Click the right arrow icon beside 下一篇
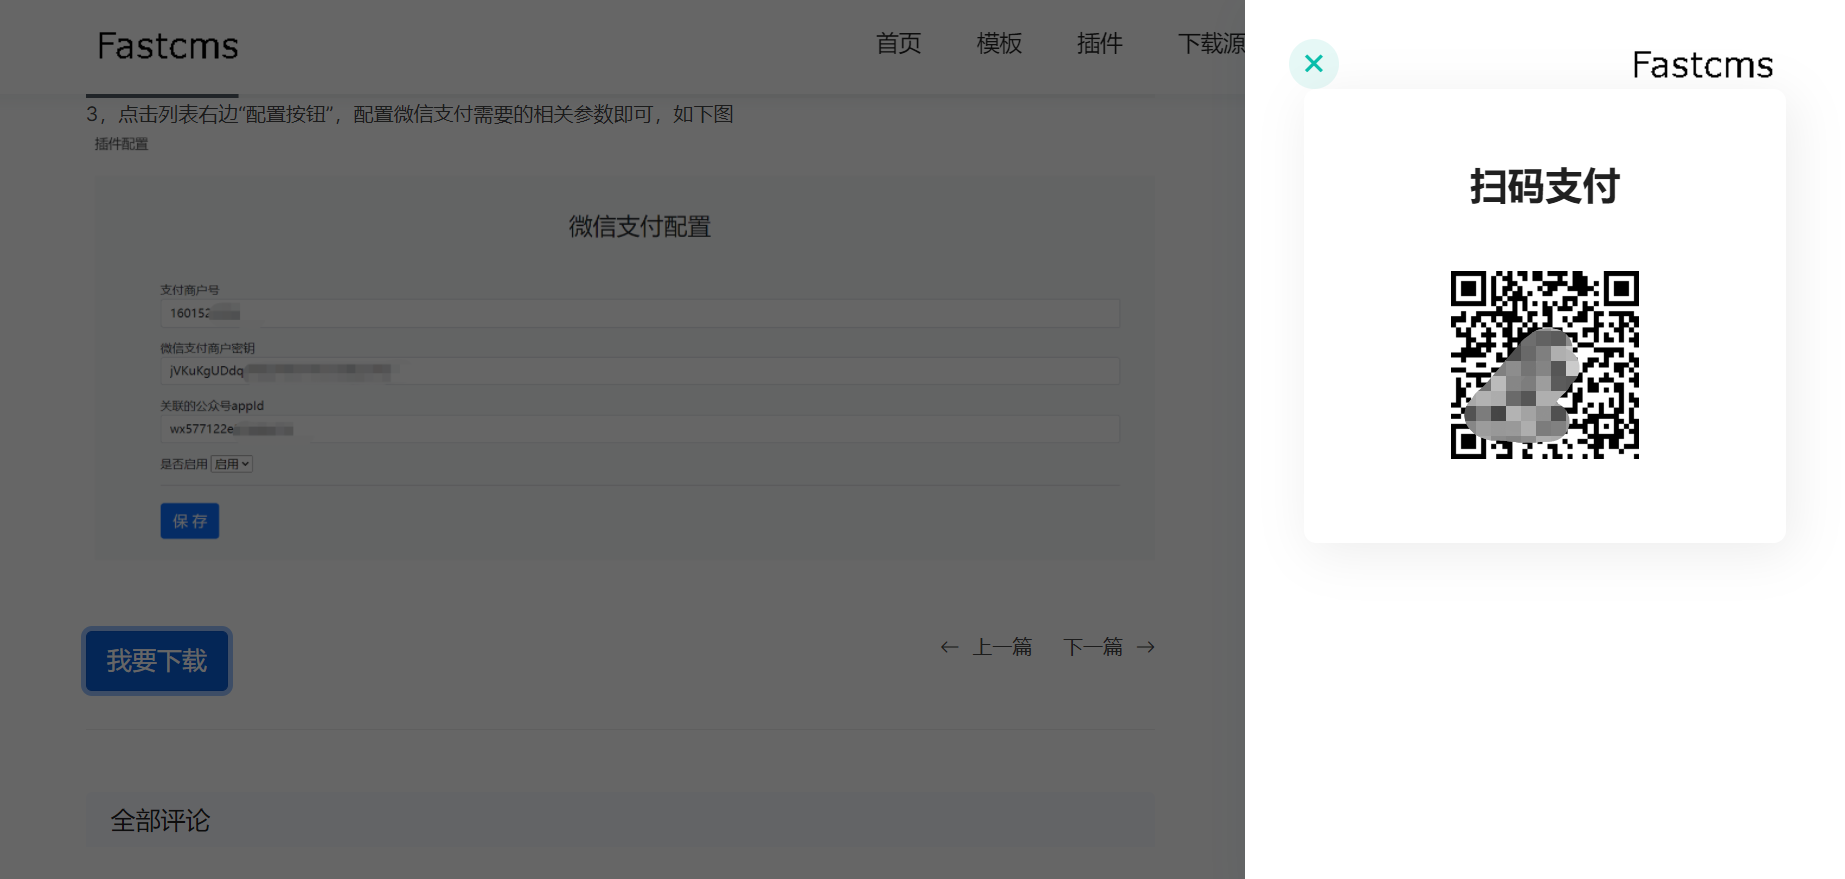Image resolution: width=1845 pixels, height=879 pixels. coord(1146,647)
